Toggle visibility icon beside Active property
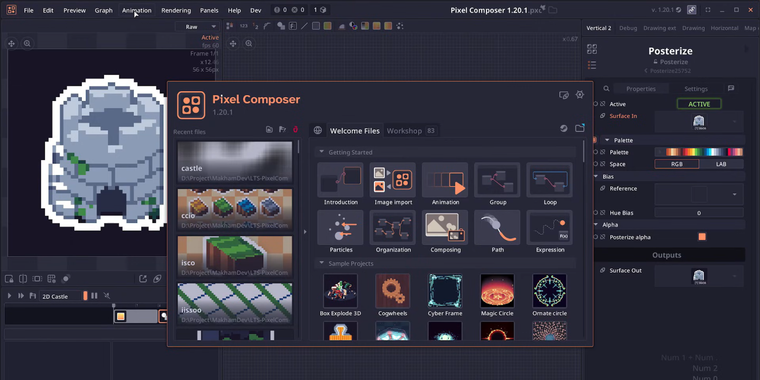This screenshot has width=760, height=380. pos(602,104)
